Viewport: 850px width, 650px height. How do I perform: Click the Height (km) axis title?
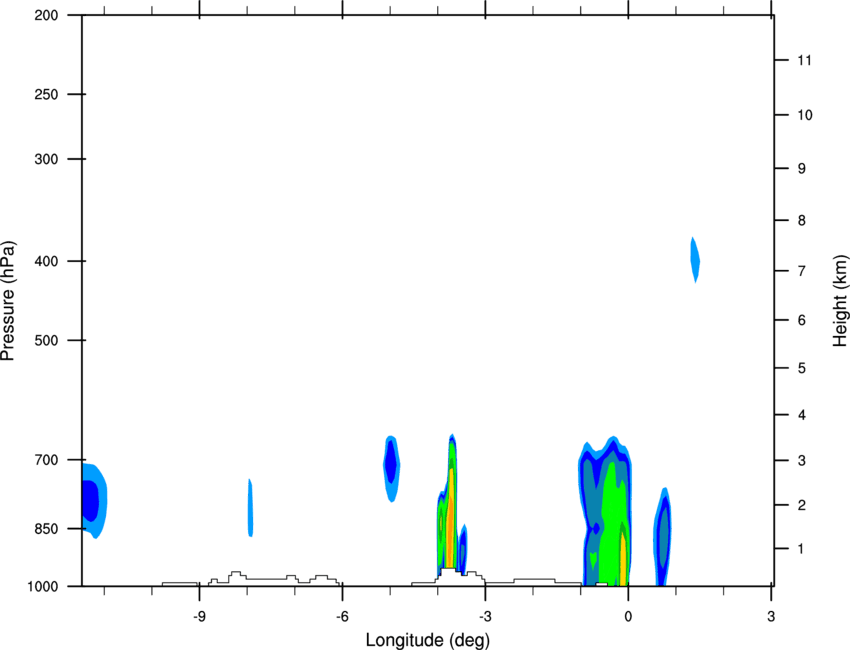point(840,300)
